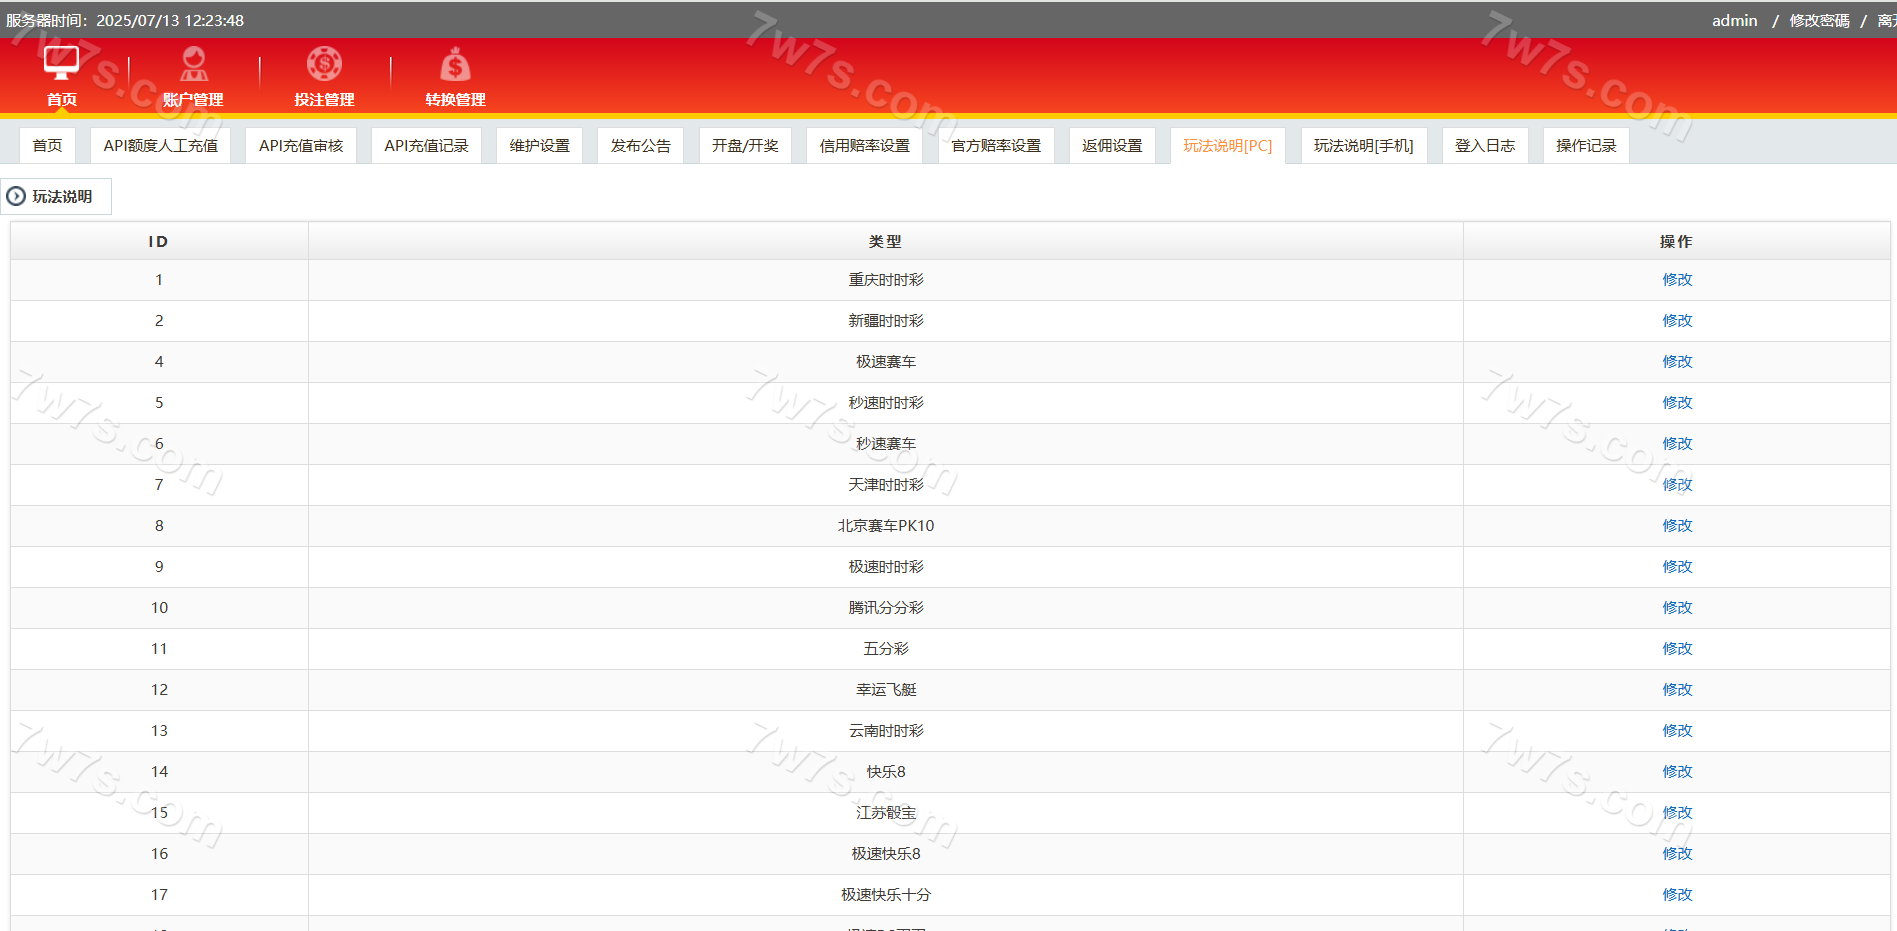This screenshot has width=1897, height=931.
Task: Open the 操作记录 tab
Action: click(1585, 146)
